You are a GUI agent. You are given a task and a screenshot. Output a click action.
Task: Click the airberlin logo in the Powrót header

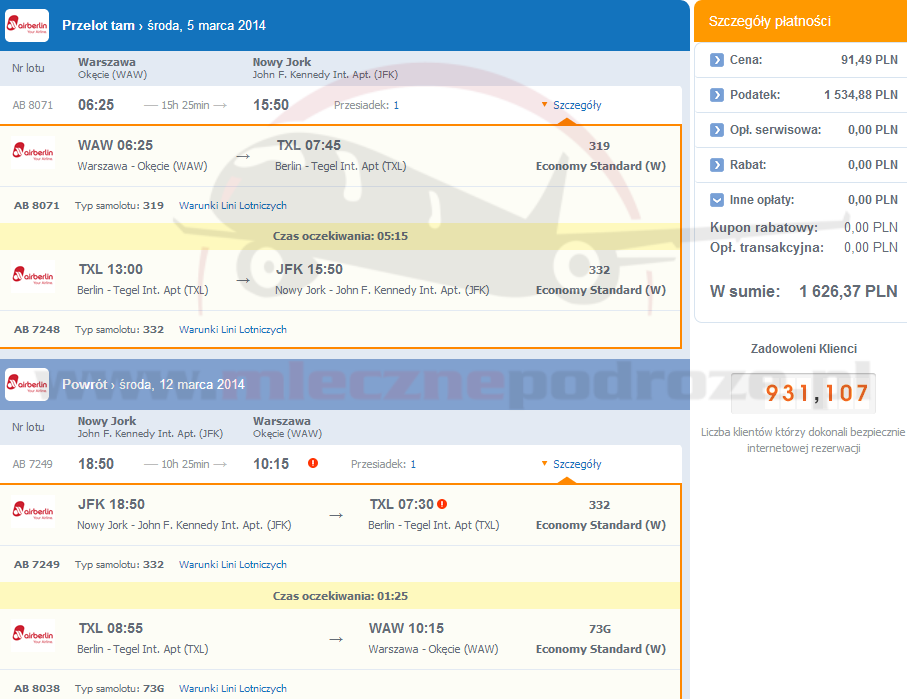(x=27, y=384)
